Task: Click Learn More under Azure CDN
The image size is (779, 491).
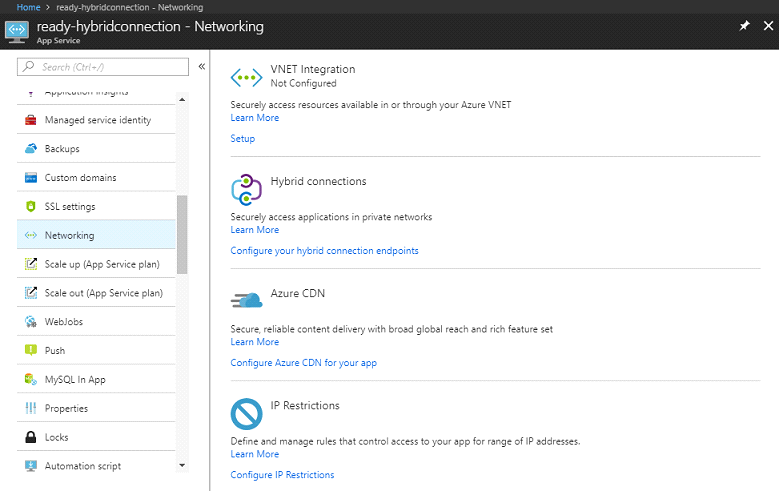Action: click(254, 342)
